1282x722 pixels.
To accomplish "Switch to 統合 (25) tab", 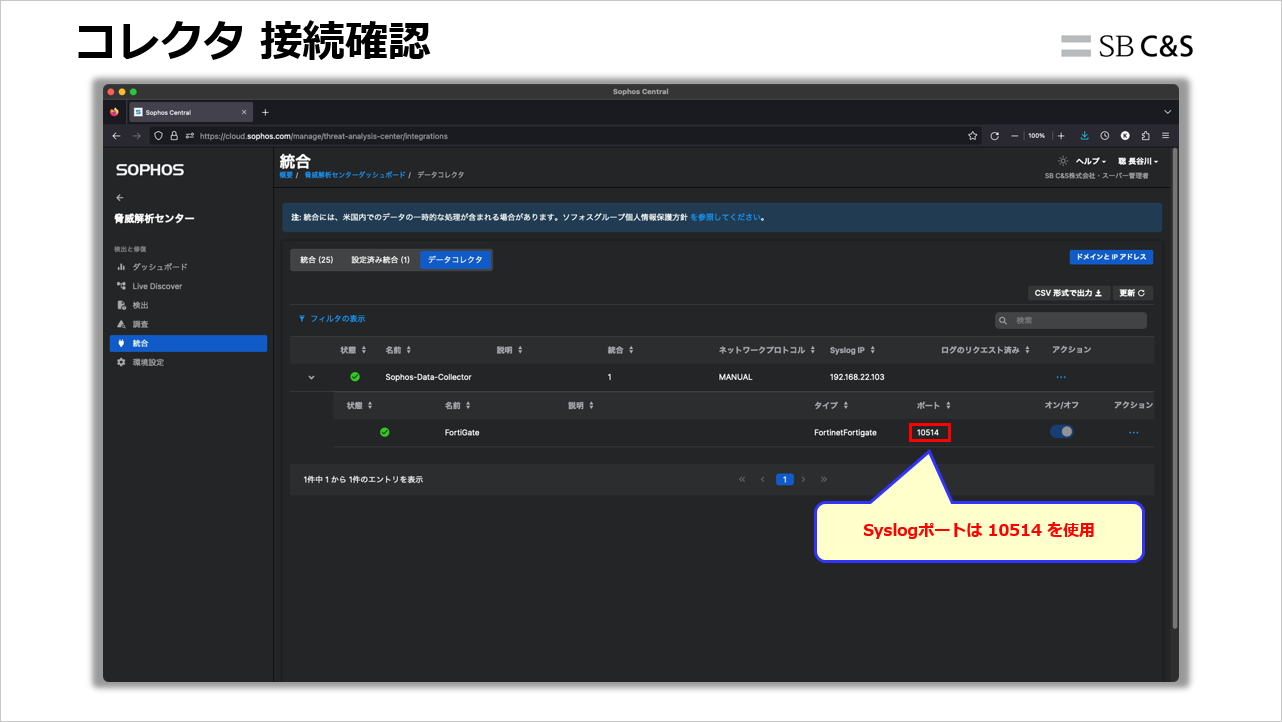I will tap(317, 260).
